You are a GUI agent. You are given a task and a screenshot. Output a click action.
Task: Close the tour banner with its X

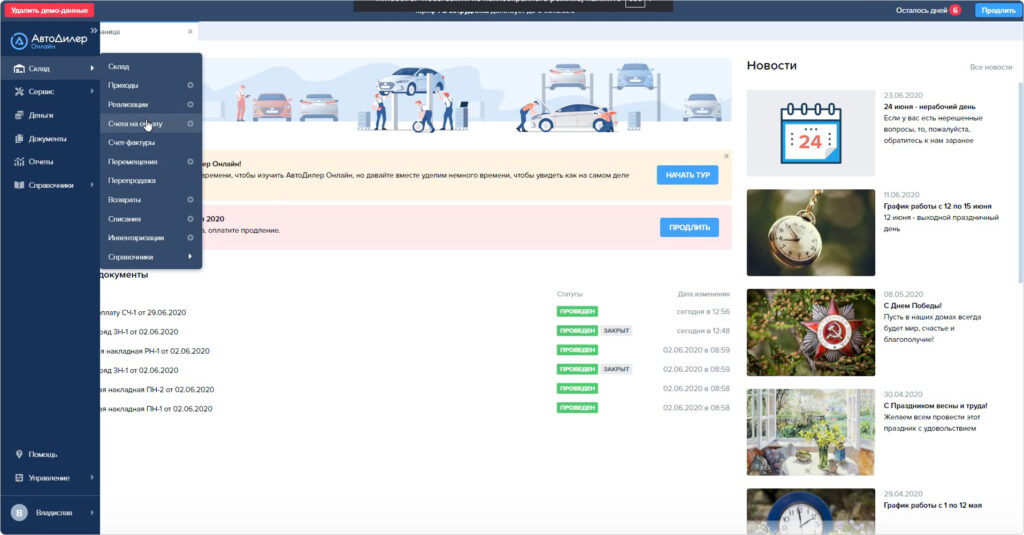(726, 156)
